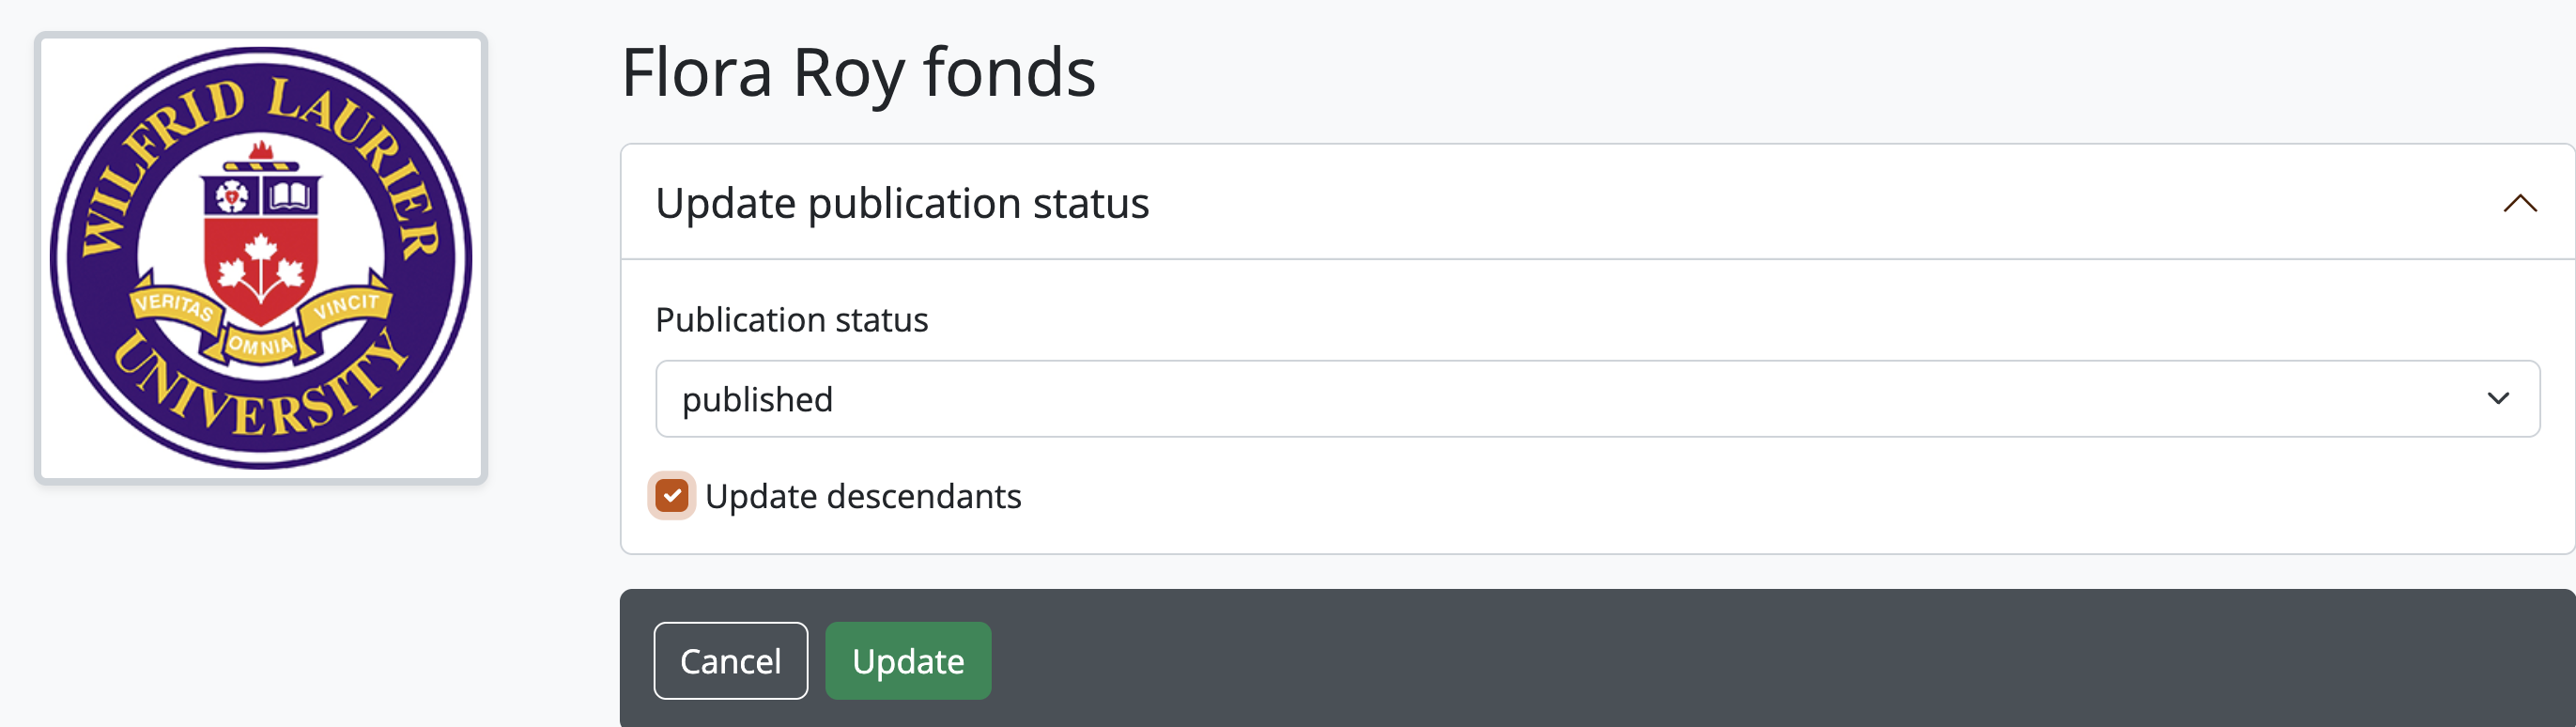
Task: Click empty area of the dark actions bar
Action: click(1700, 660)
